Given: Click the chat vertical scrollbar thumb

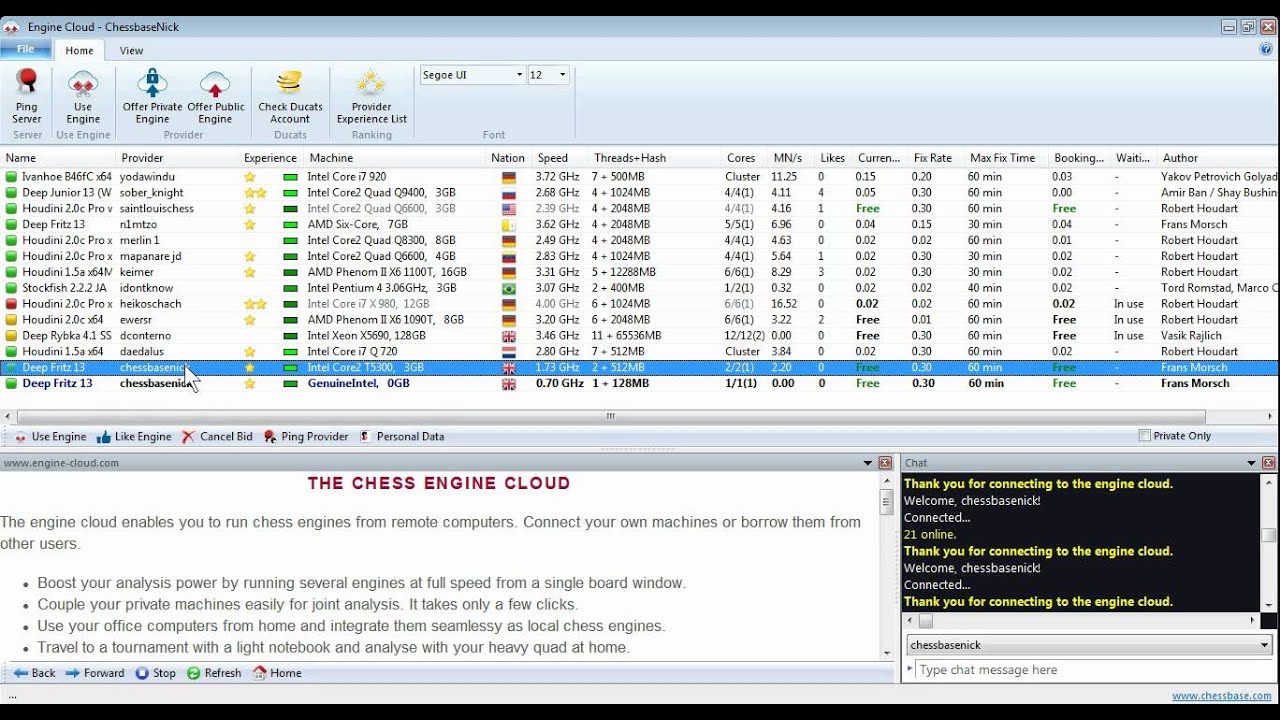Looking at the screenshot, I should 1268,535.
